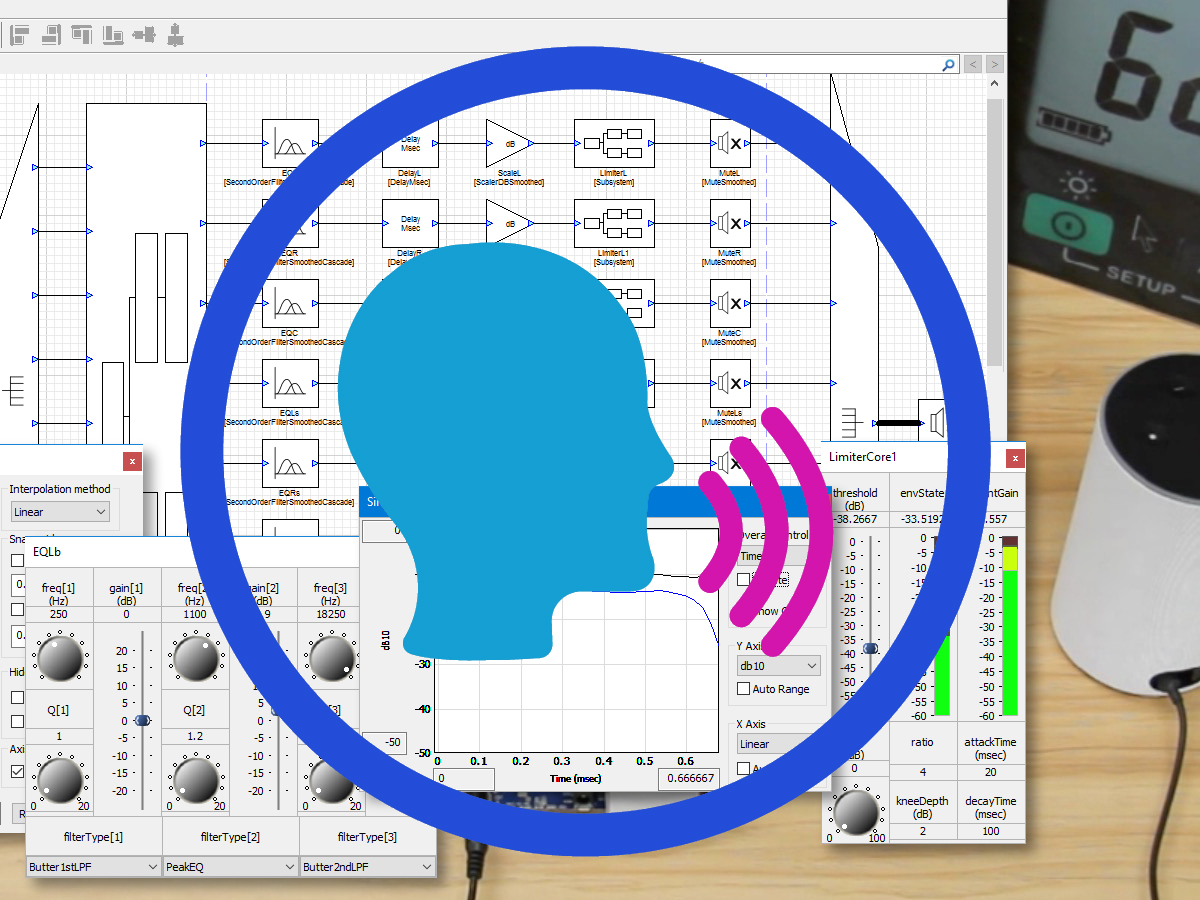Image resolution: width=1200 pixels, height=900 pixels.
Task: Click the gain[1] slider handle
Action: click(x=142, y=720)
